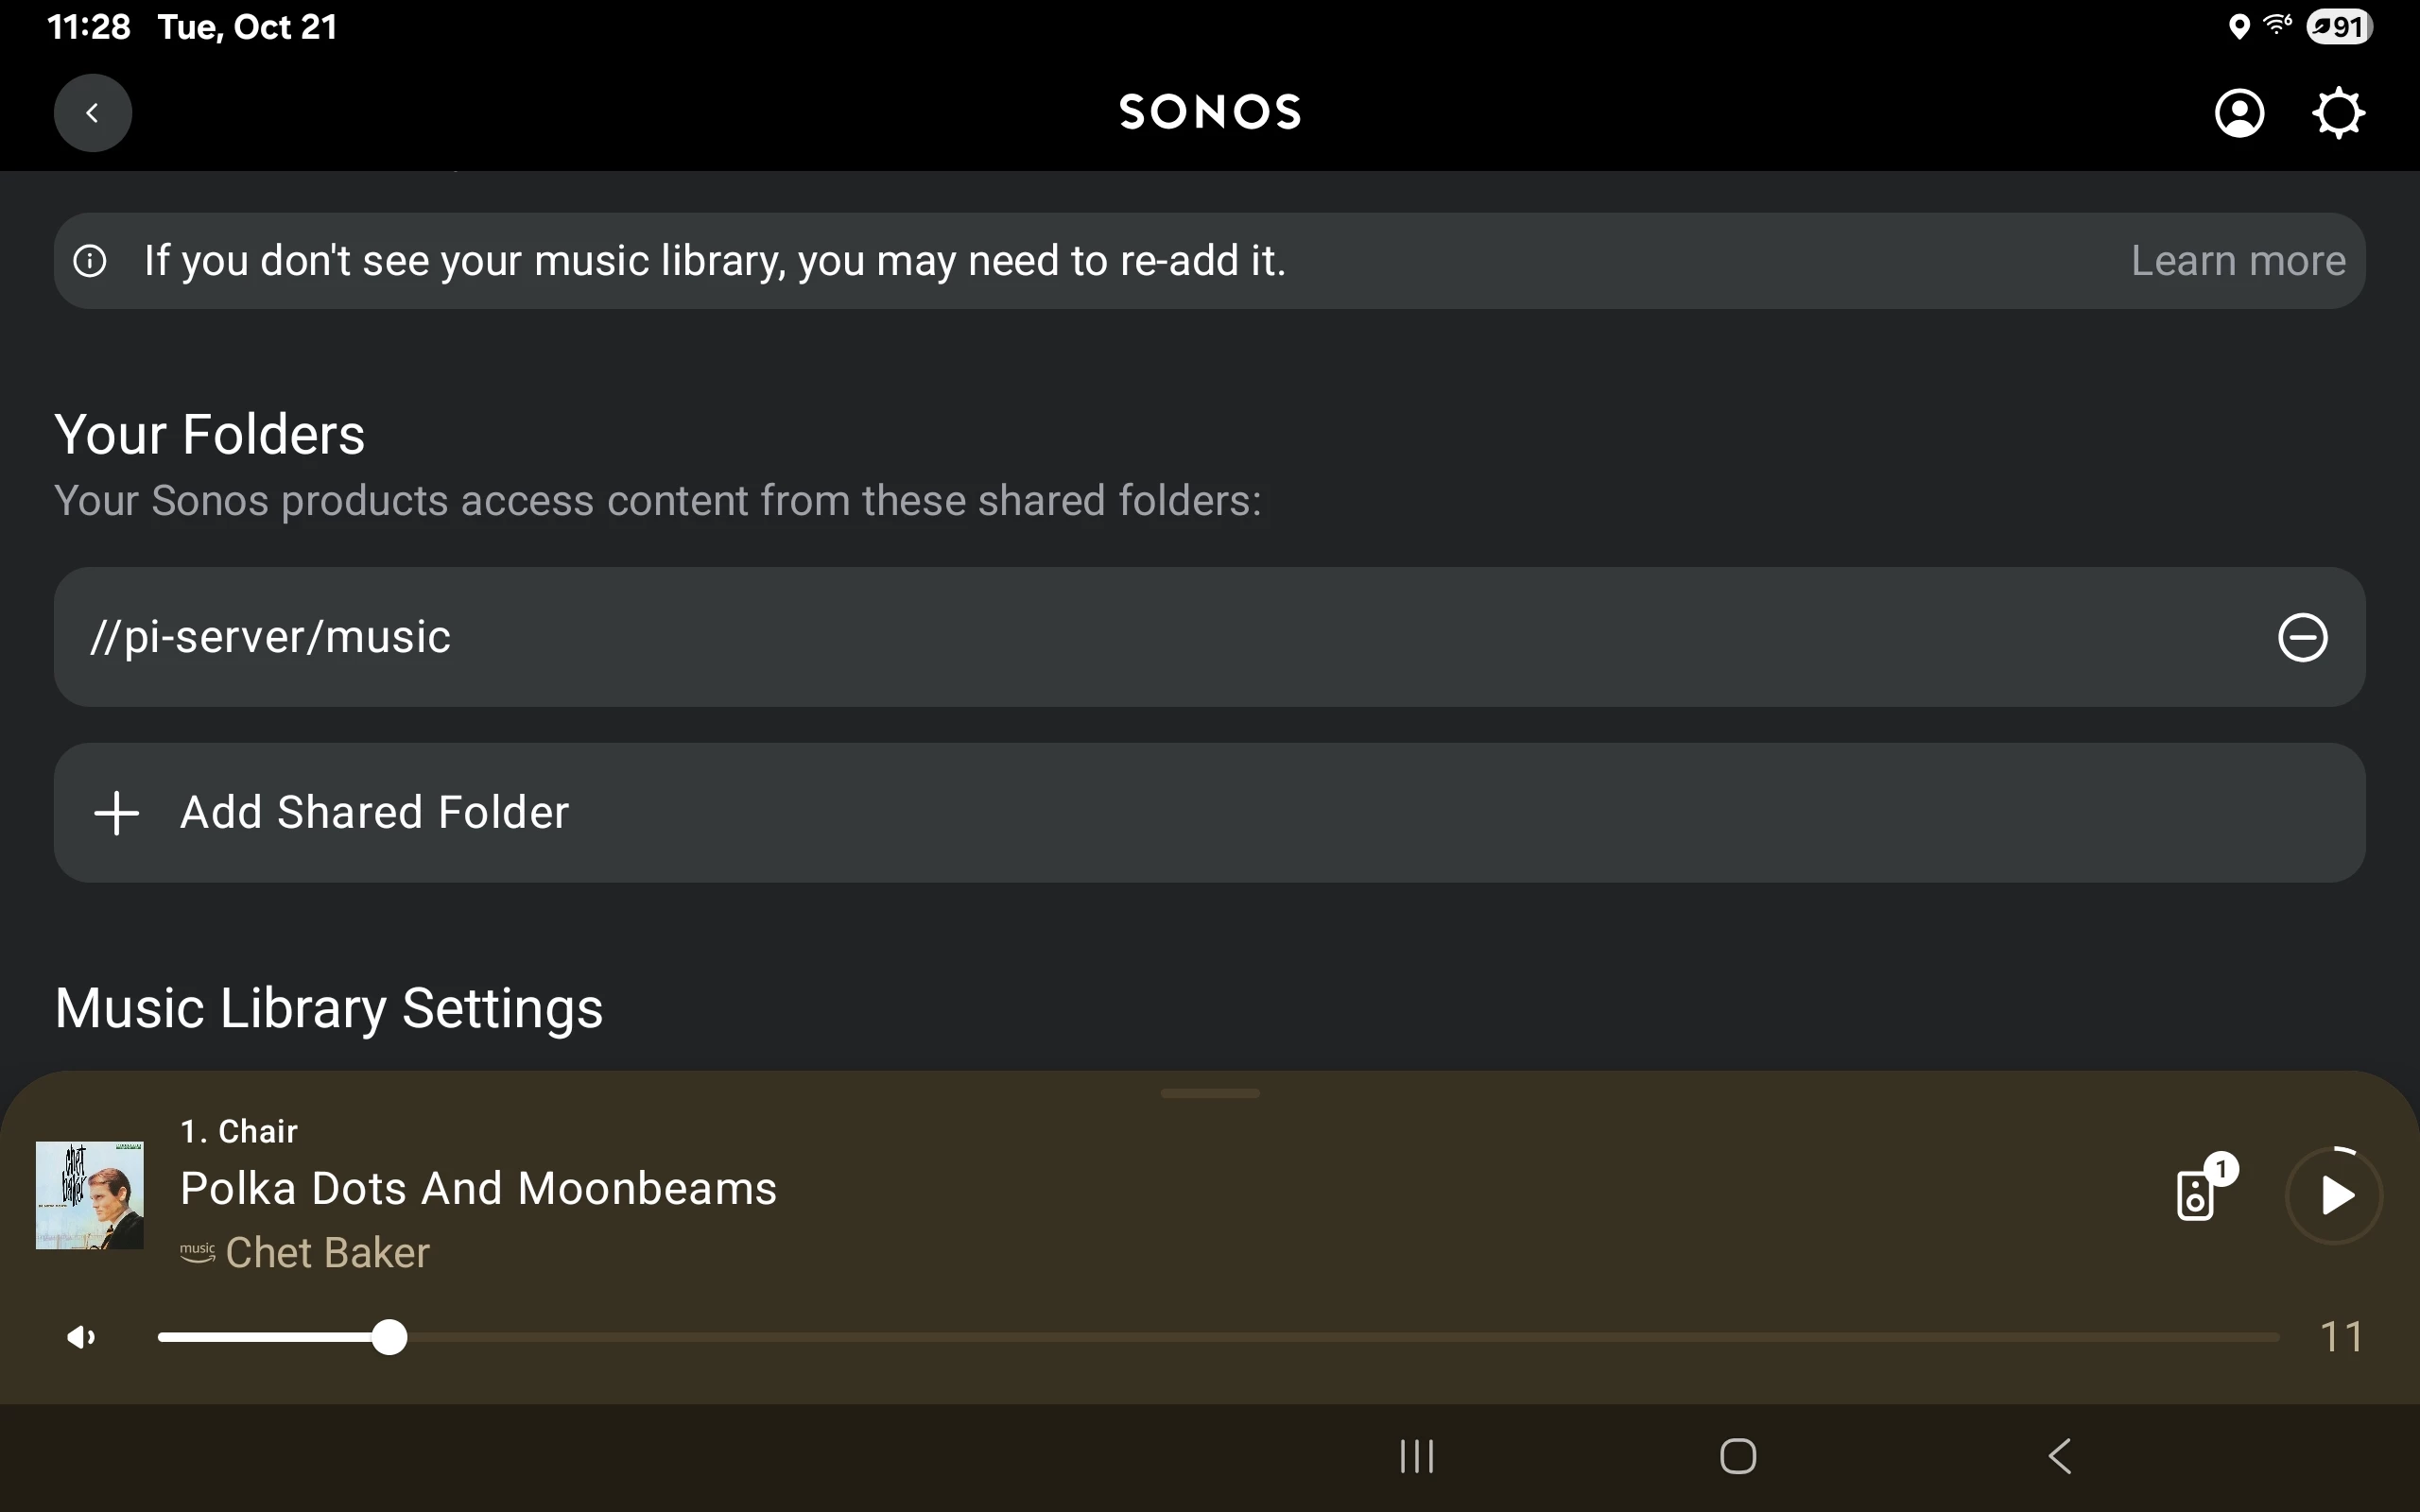Expand the now playing panel drag handle

tap(1210, 1093)
